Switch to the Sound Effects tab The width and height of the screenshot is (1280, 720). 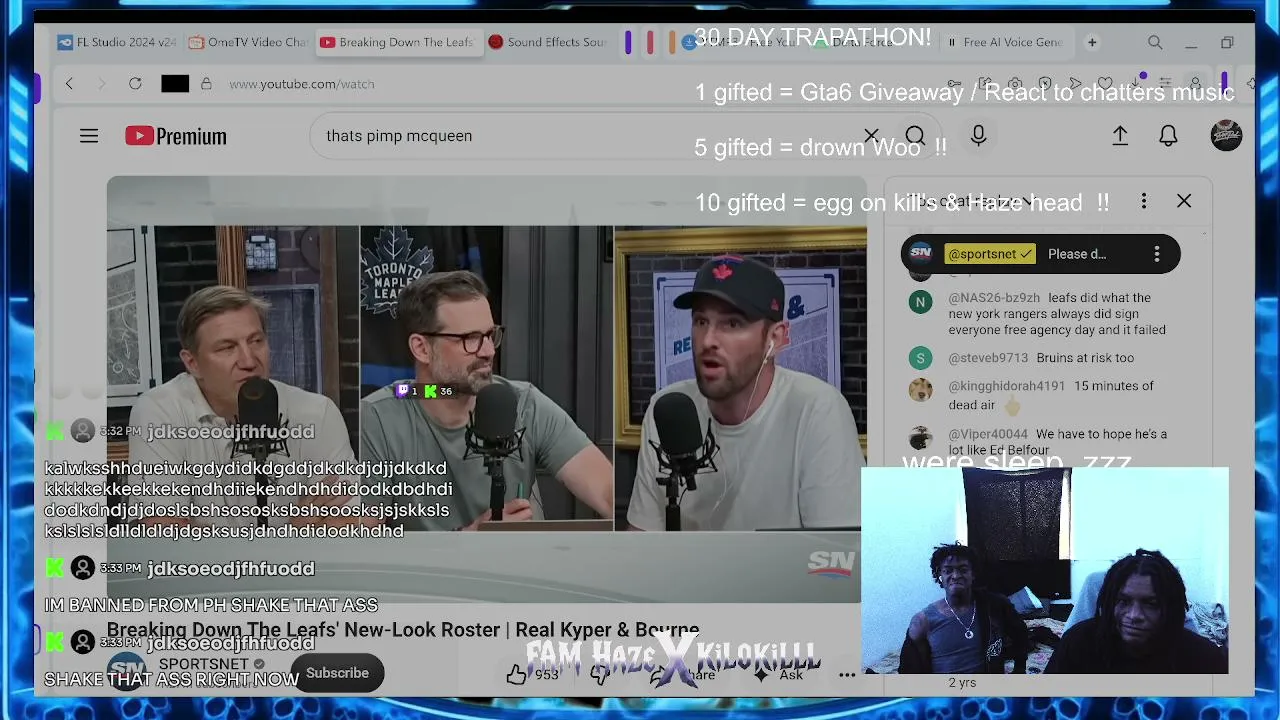click(548, 42)
